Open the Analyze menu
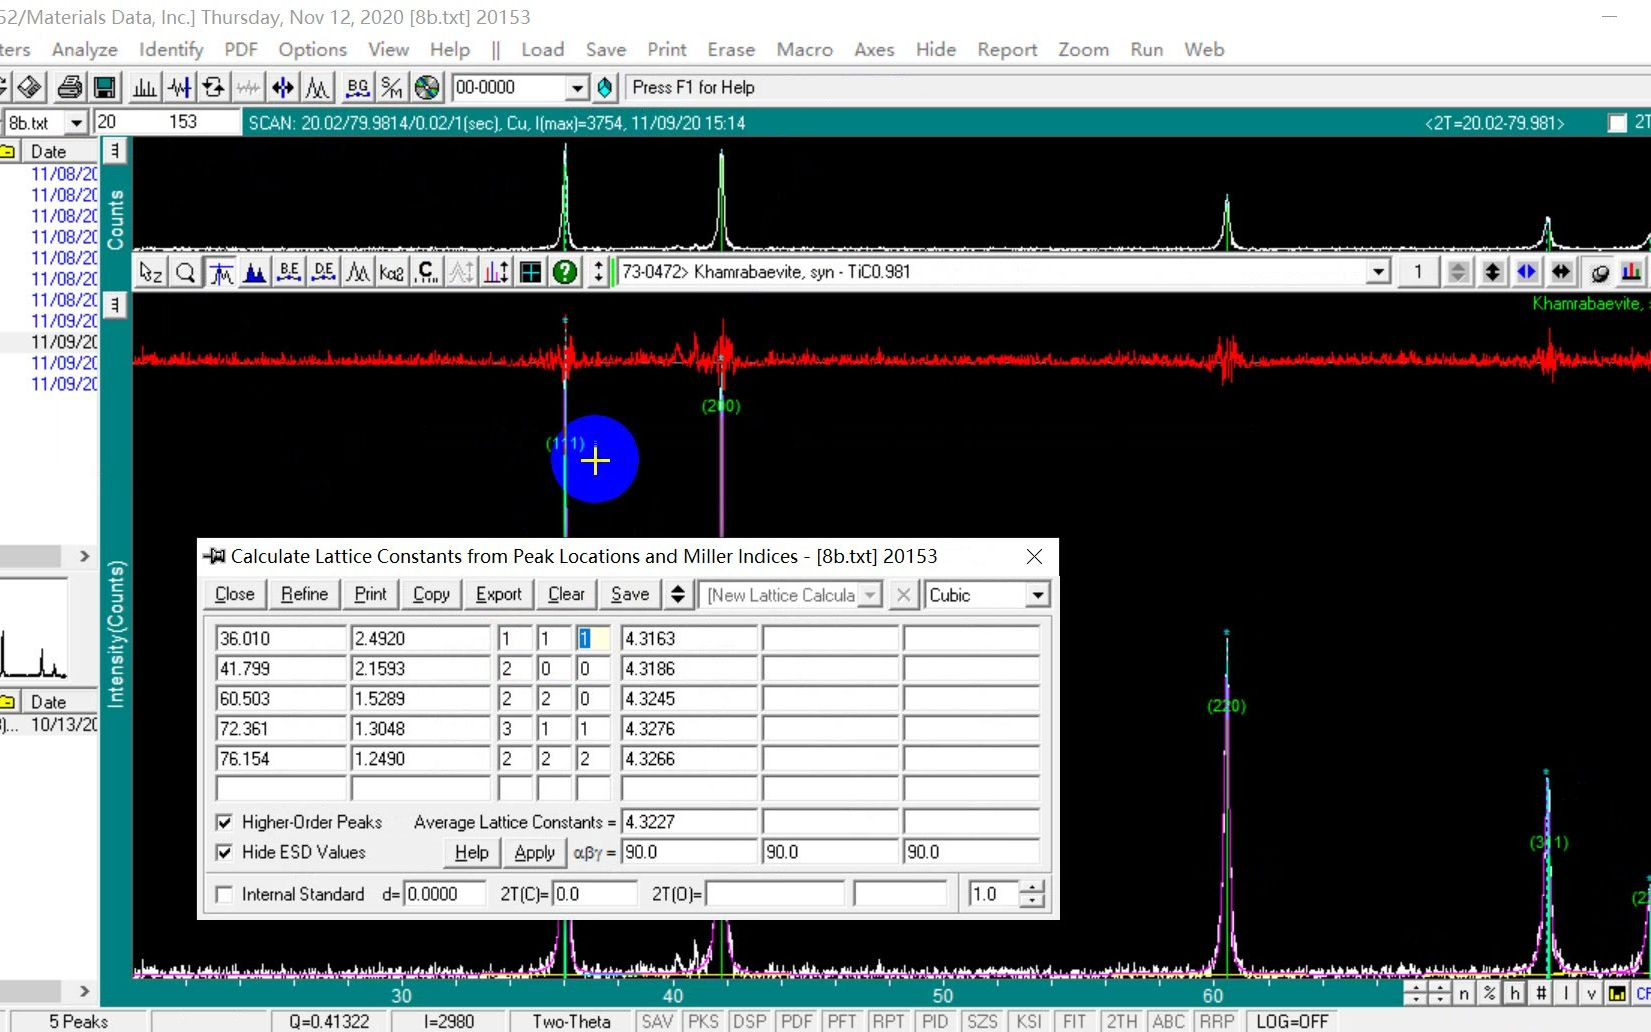Viewport: 1651px width, 1032px height. (85, 49)
